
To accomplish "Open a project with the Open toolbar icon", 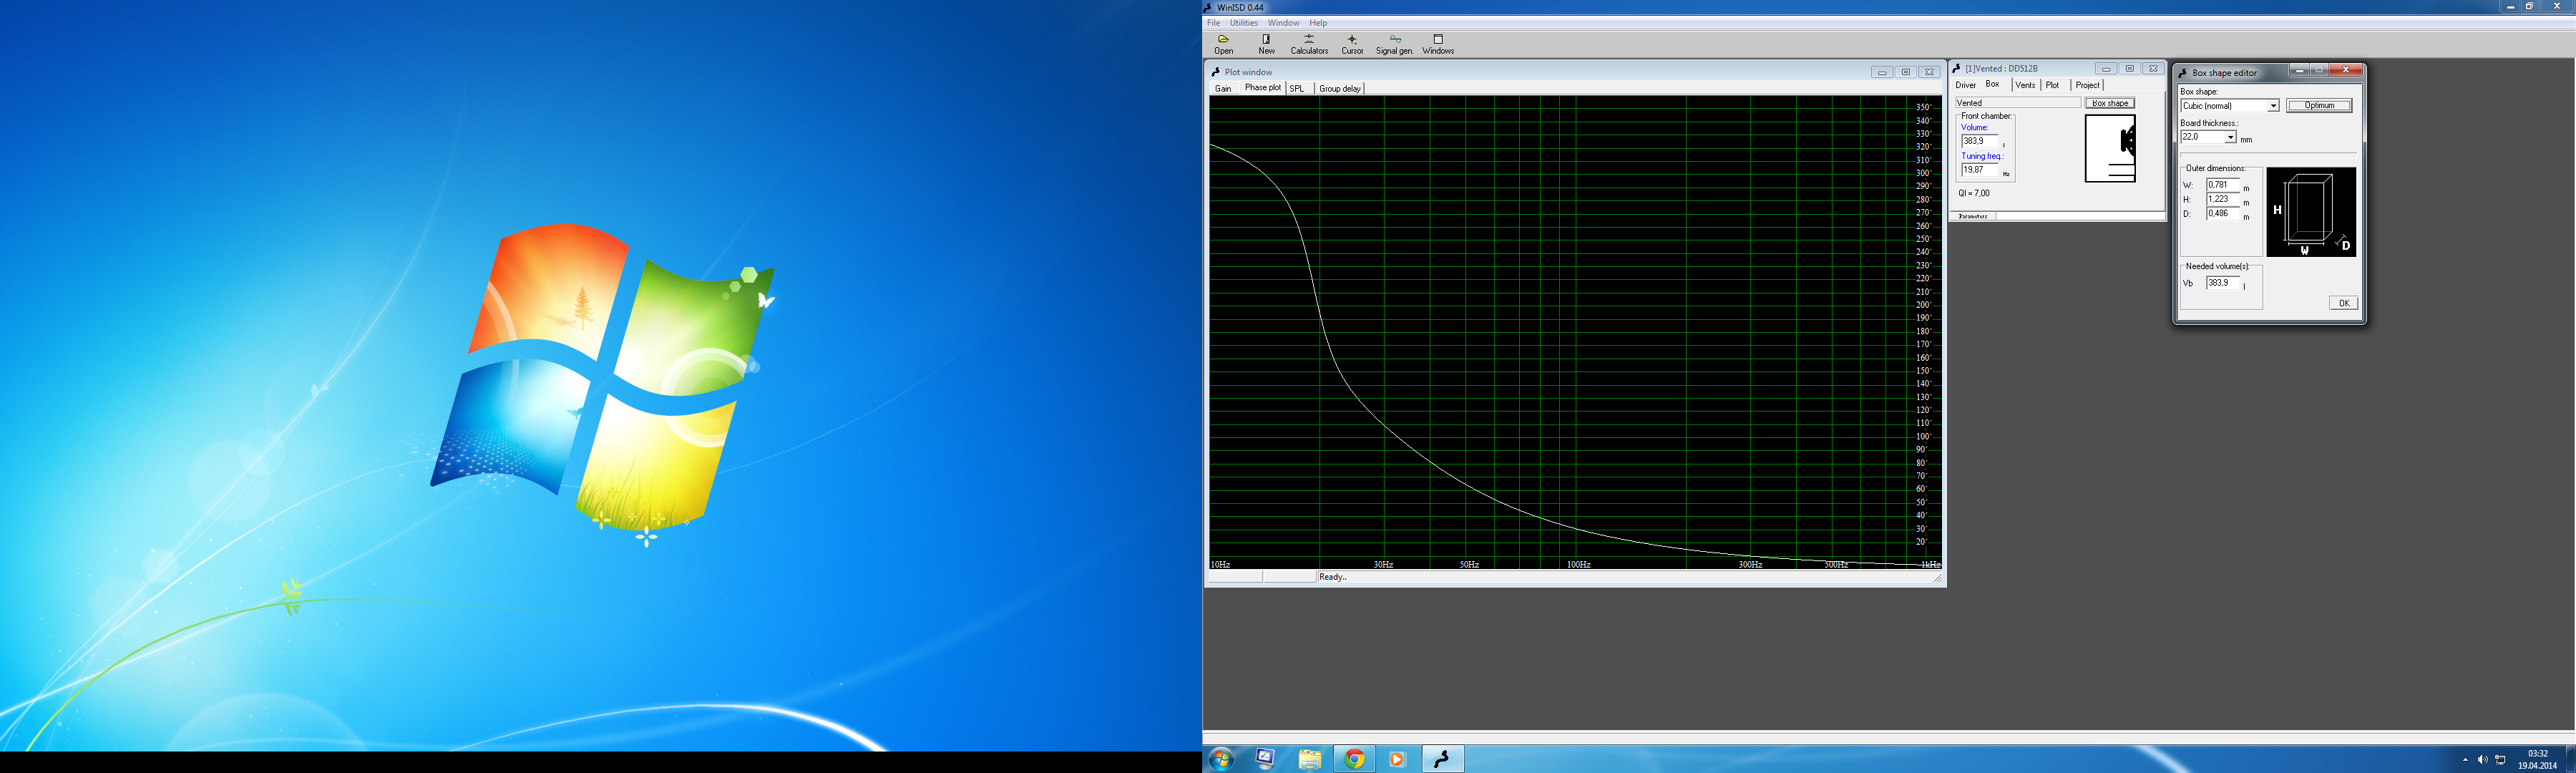I will click(x=1223, y=44).
